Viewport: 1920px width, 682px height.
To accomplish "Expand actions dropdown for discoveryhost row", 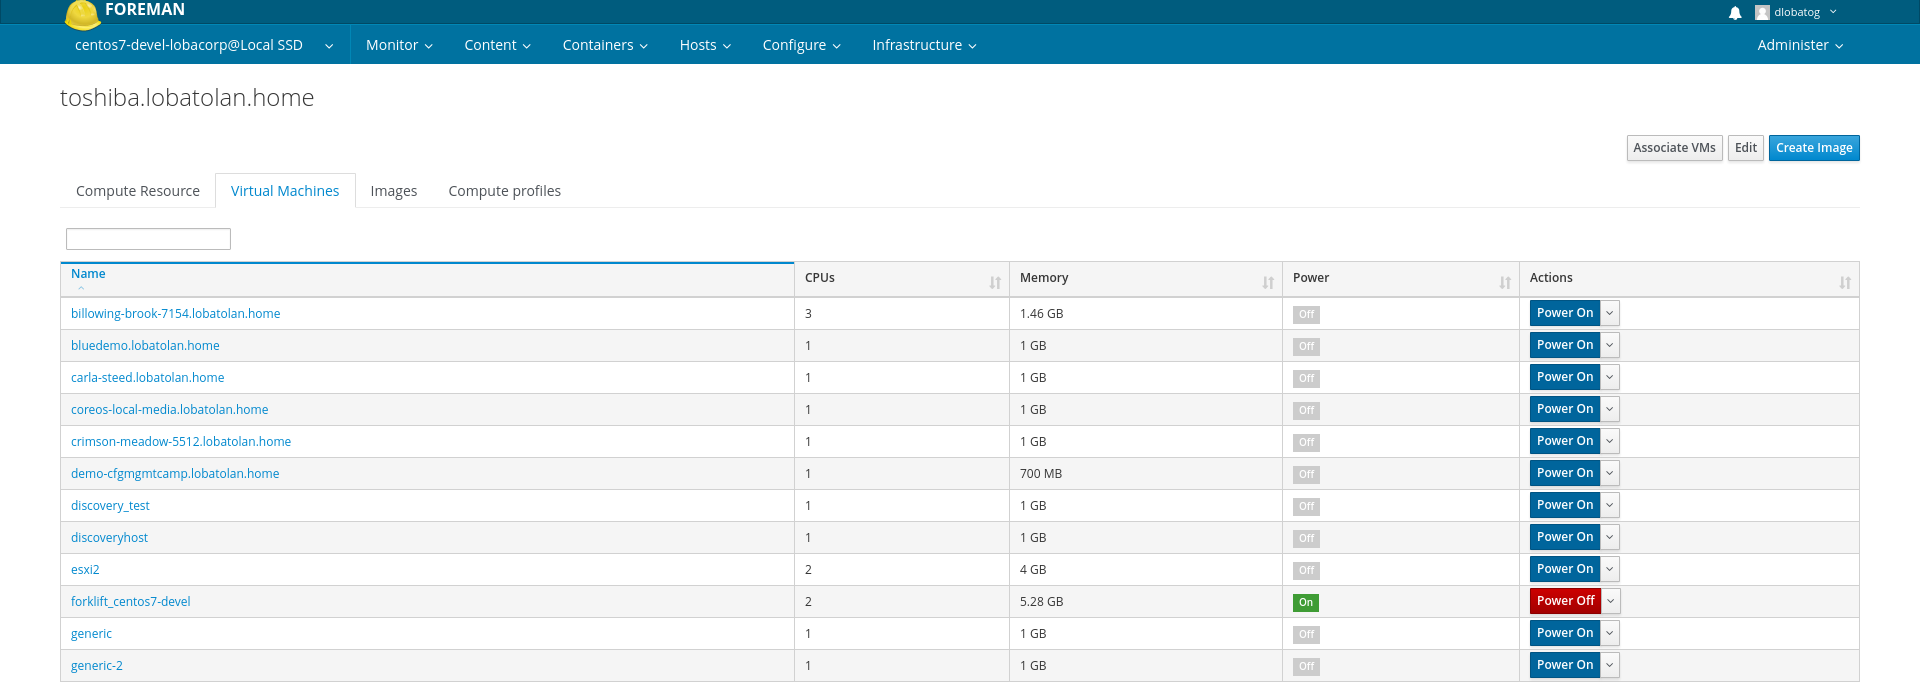I will coord(1610,537).
